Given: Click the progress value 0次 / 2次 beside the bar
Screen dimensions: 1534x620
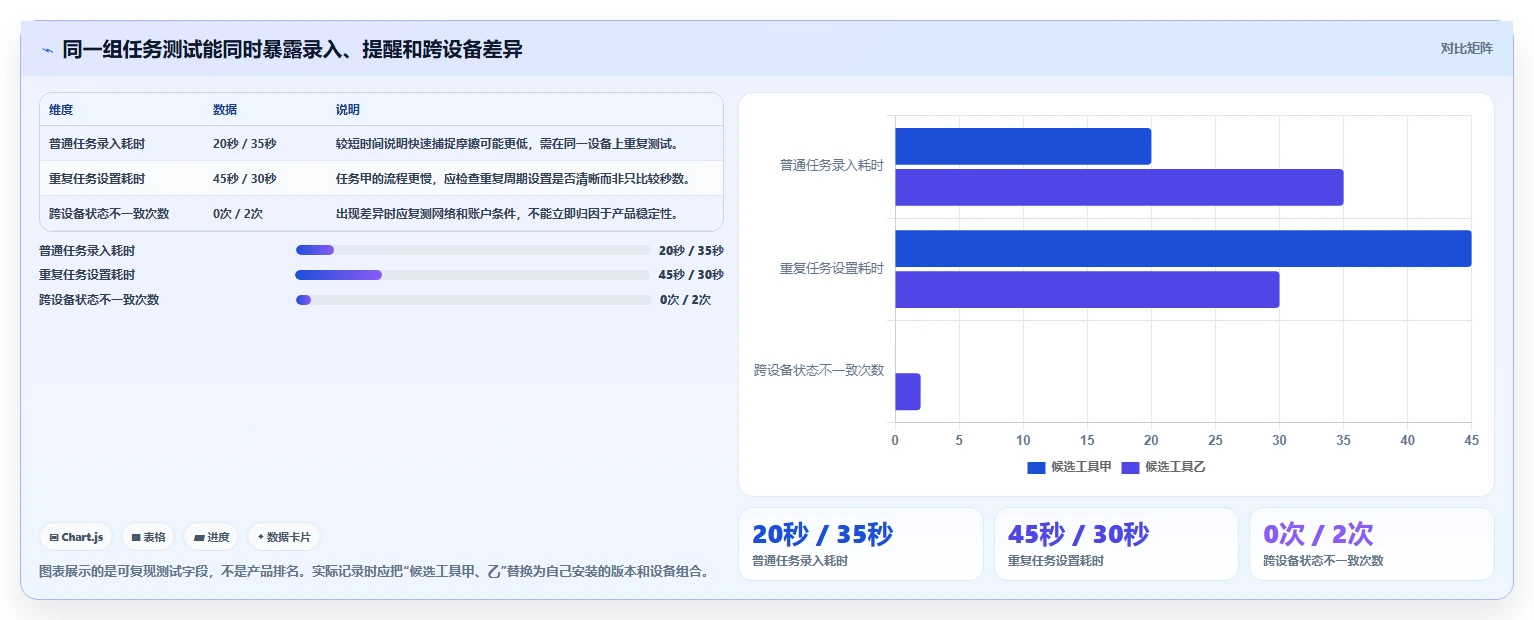Looking at the screenshot, I should click(685, 299).
